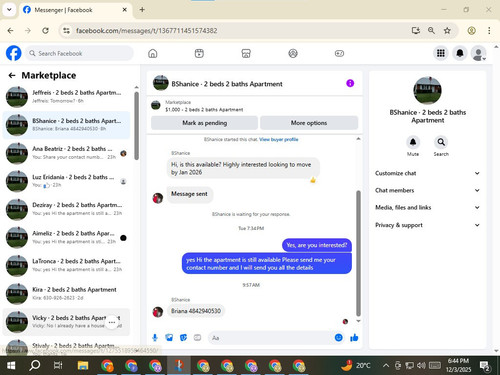The width and height of the screenshot is (500, 375).
Task: Open the emoji picker in message box
Action: tap(339, 338)
